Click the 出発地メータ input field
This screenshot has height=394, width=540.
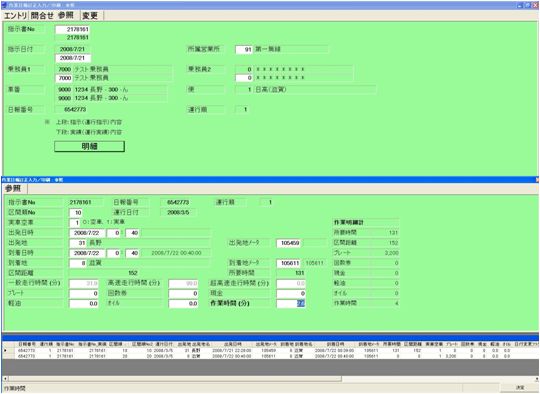tap(290, 243)
